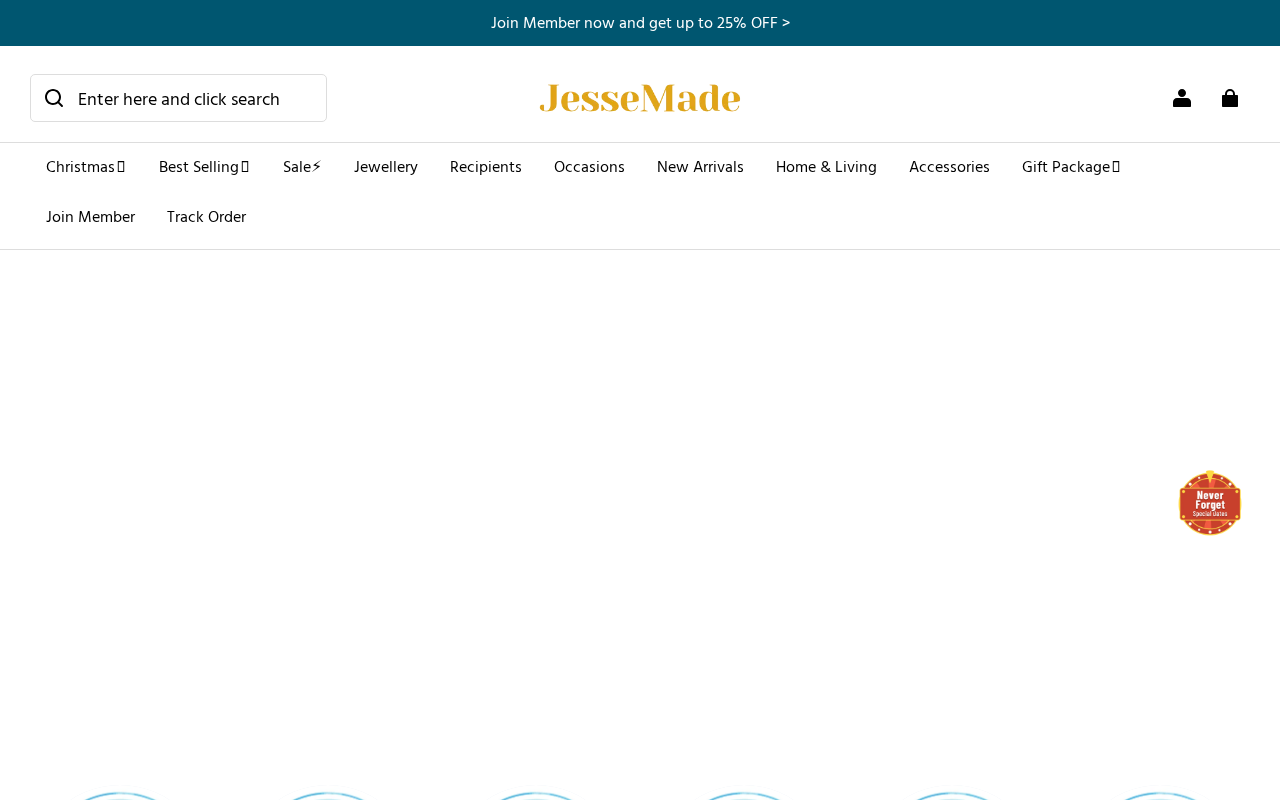The height and width of the screenshot is (800, 1280).
Task: Click the Never Forget Special Dates badge
Action: (x=1210, y=503)
